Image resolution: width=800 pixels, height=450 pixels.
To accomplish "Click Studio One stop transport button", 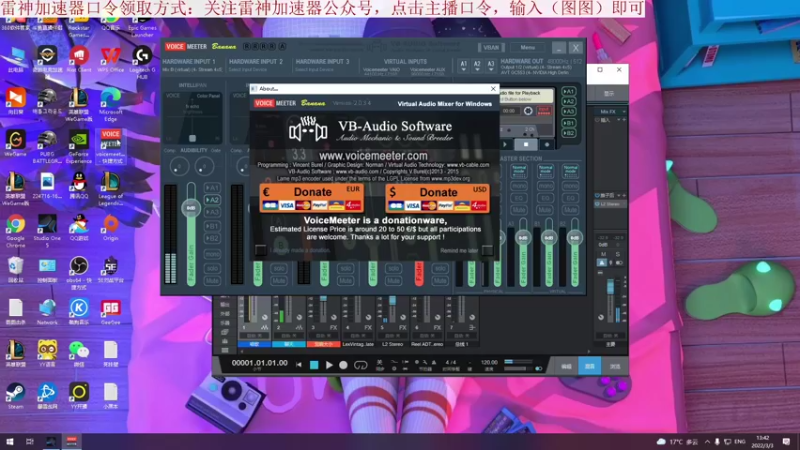I will (314, 365).
